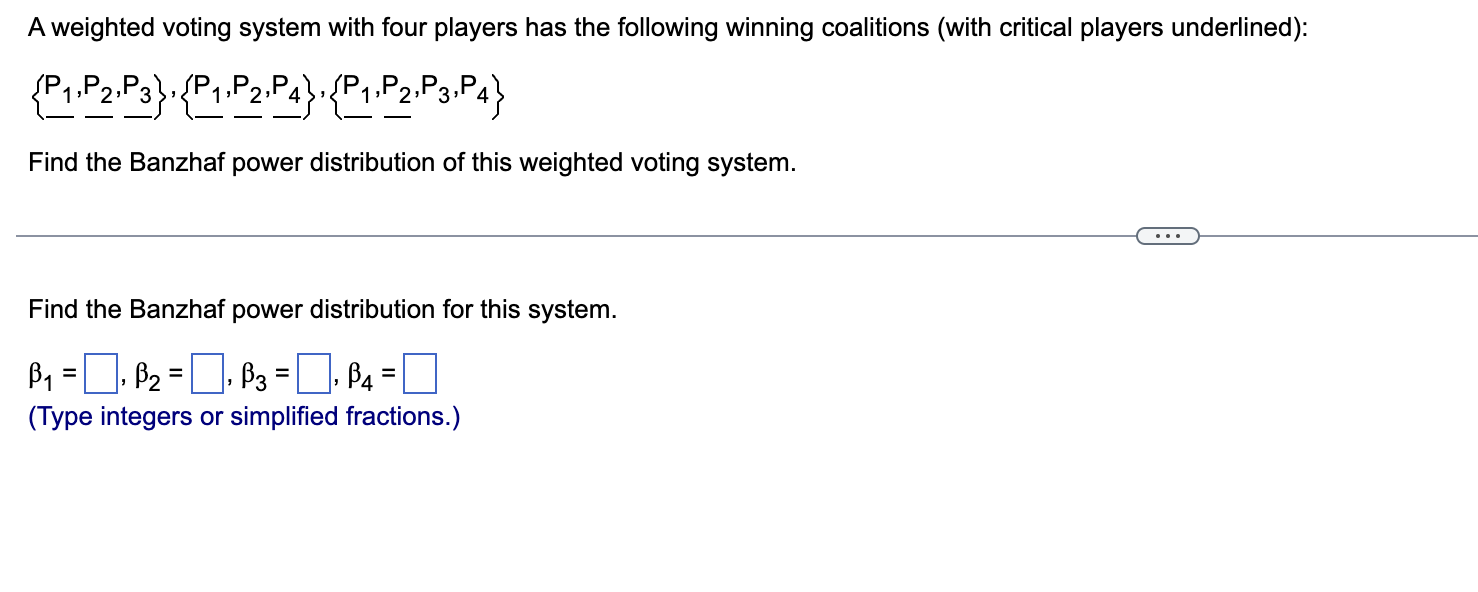Select the underlined P2 in the first coalition

click(x=96, y=92)
